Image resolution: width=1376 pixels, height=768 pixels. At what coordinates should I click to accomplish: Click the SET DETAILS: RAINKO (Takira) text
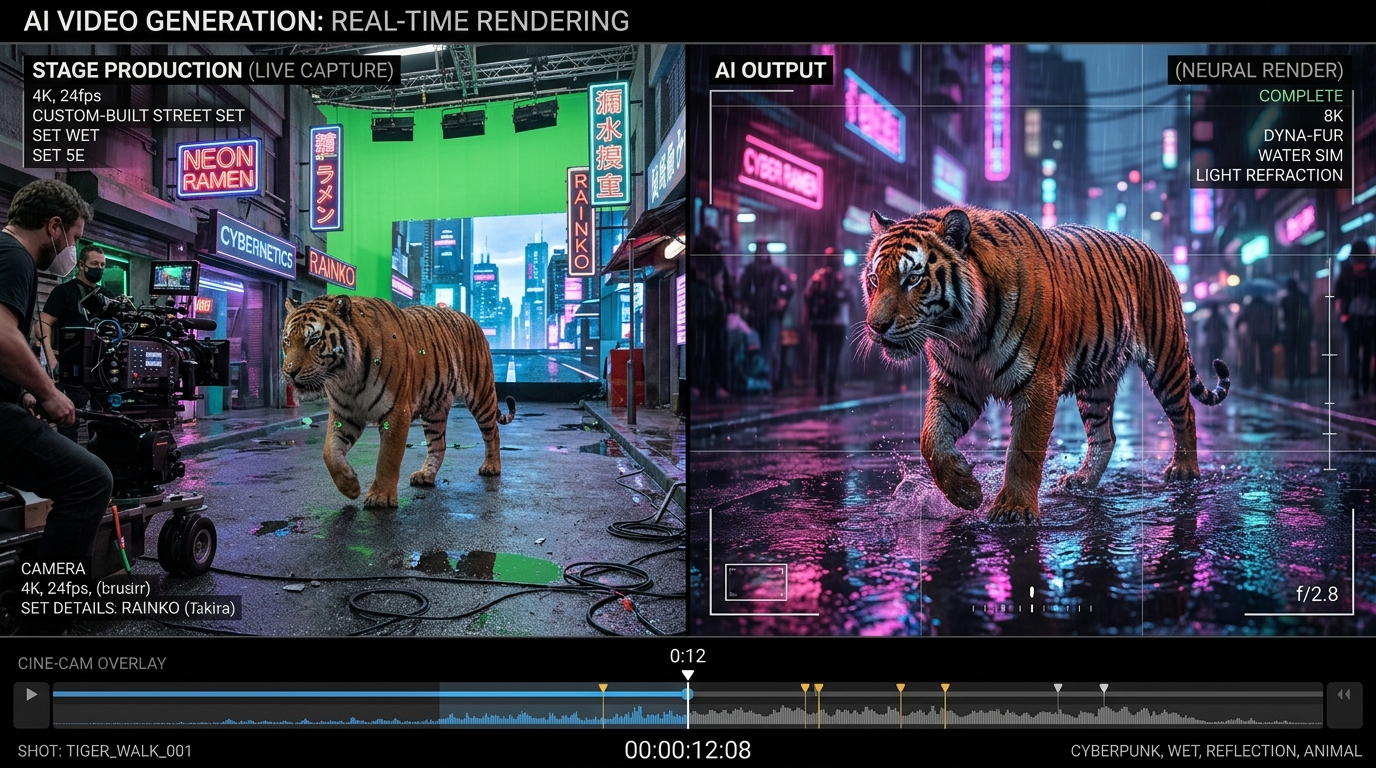[x=127, y=607]
